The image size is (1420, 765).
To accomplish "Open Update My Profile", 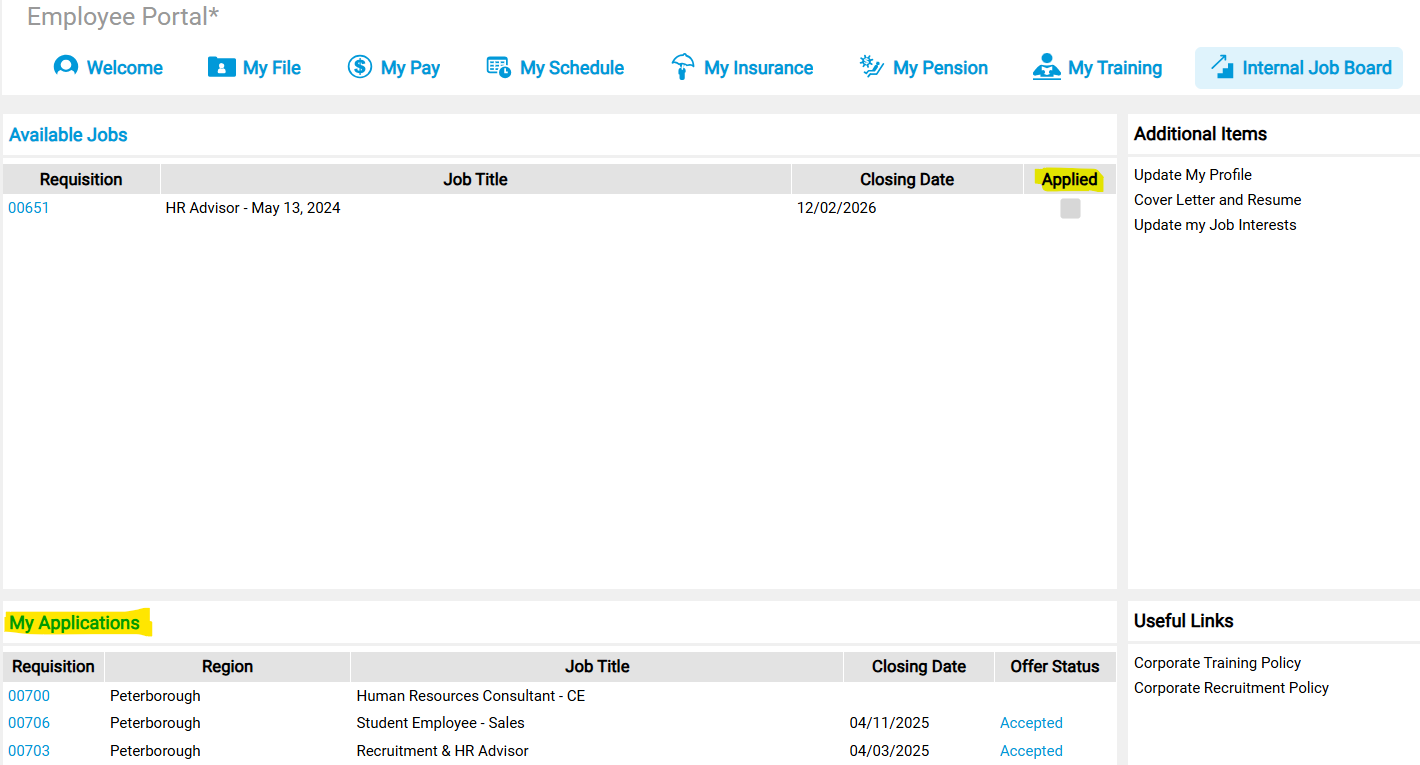I will tap(1192, 175).
